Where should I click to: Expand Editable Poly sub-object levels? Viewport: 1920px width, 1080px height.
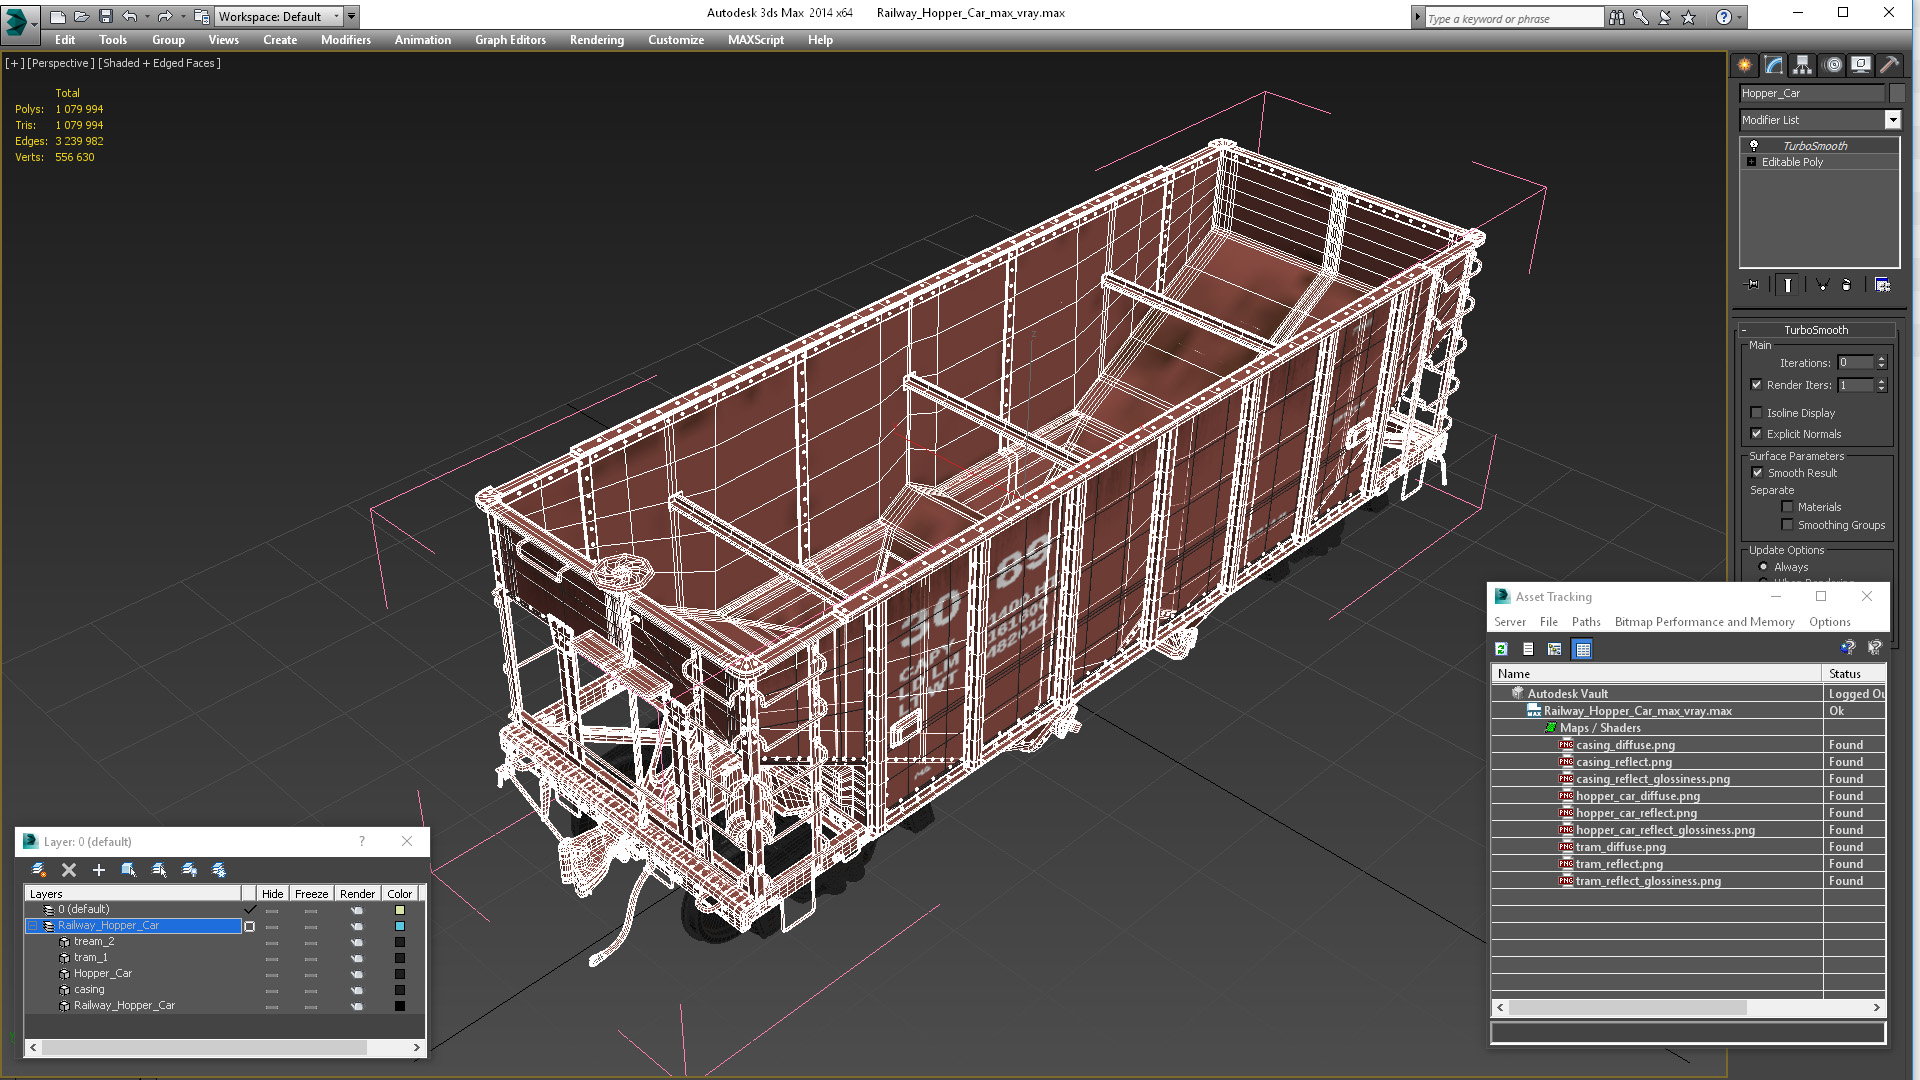[1752, 162]
